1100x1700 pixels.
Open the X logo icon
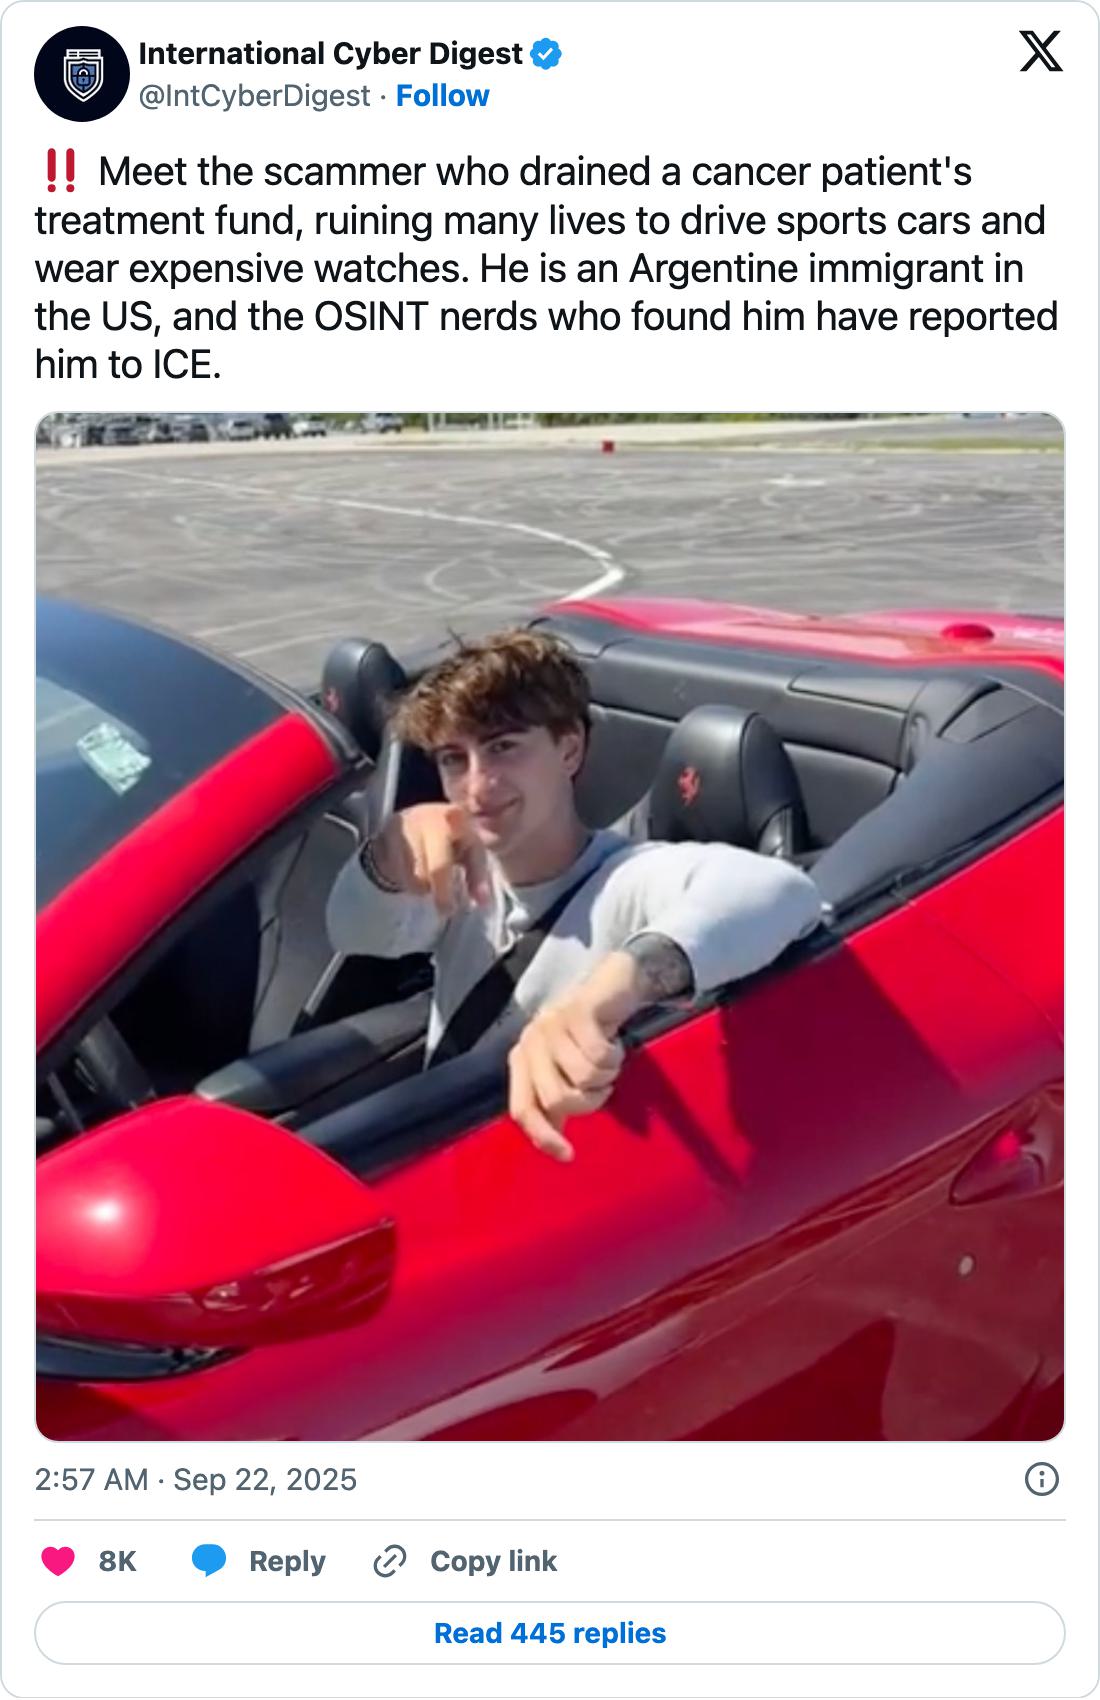pyautogui.click(x=1041, y=51)
